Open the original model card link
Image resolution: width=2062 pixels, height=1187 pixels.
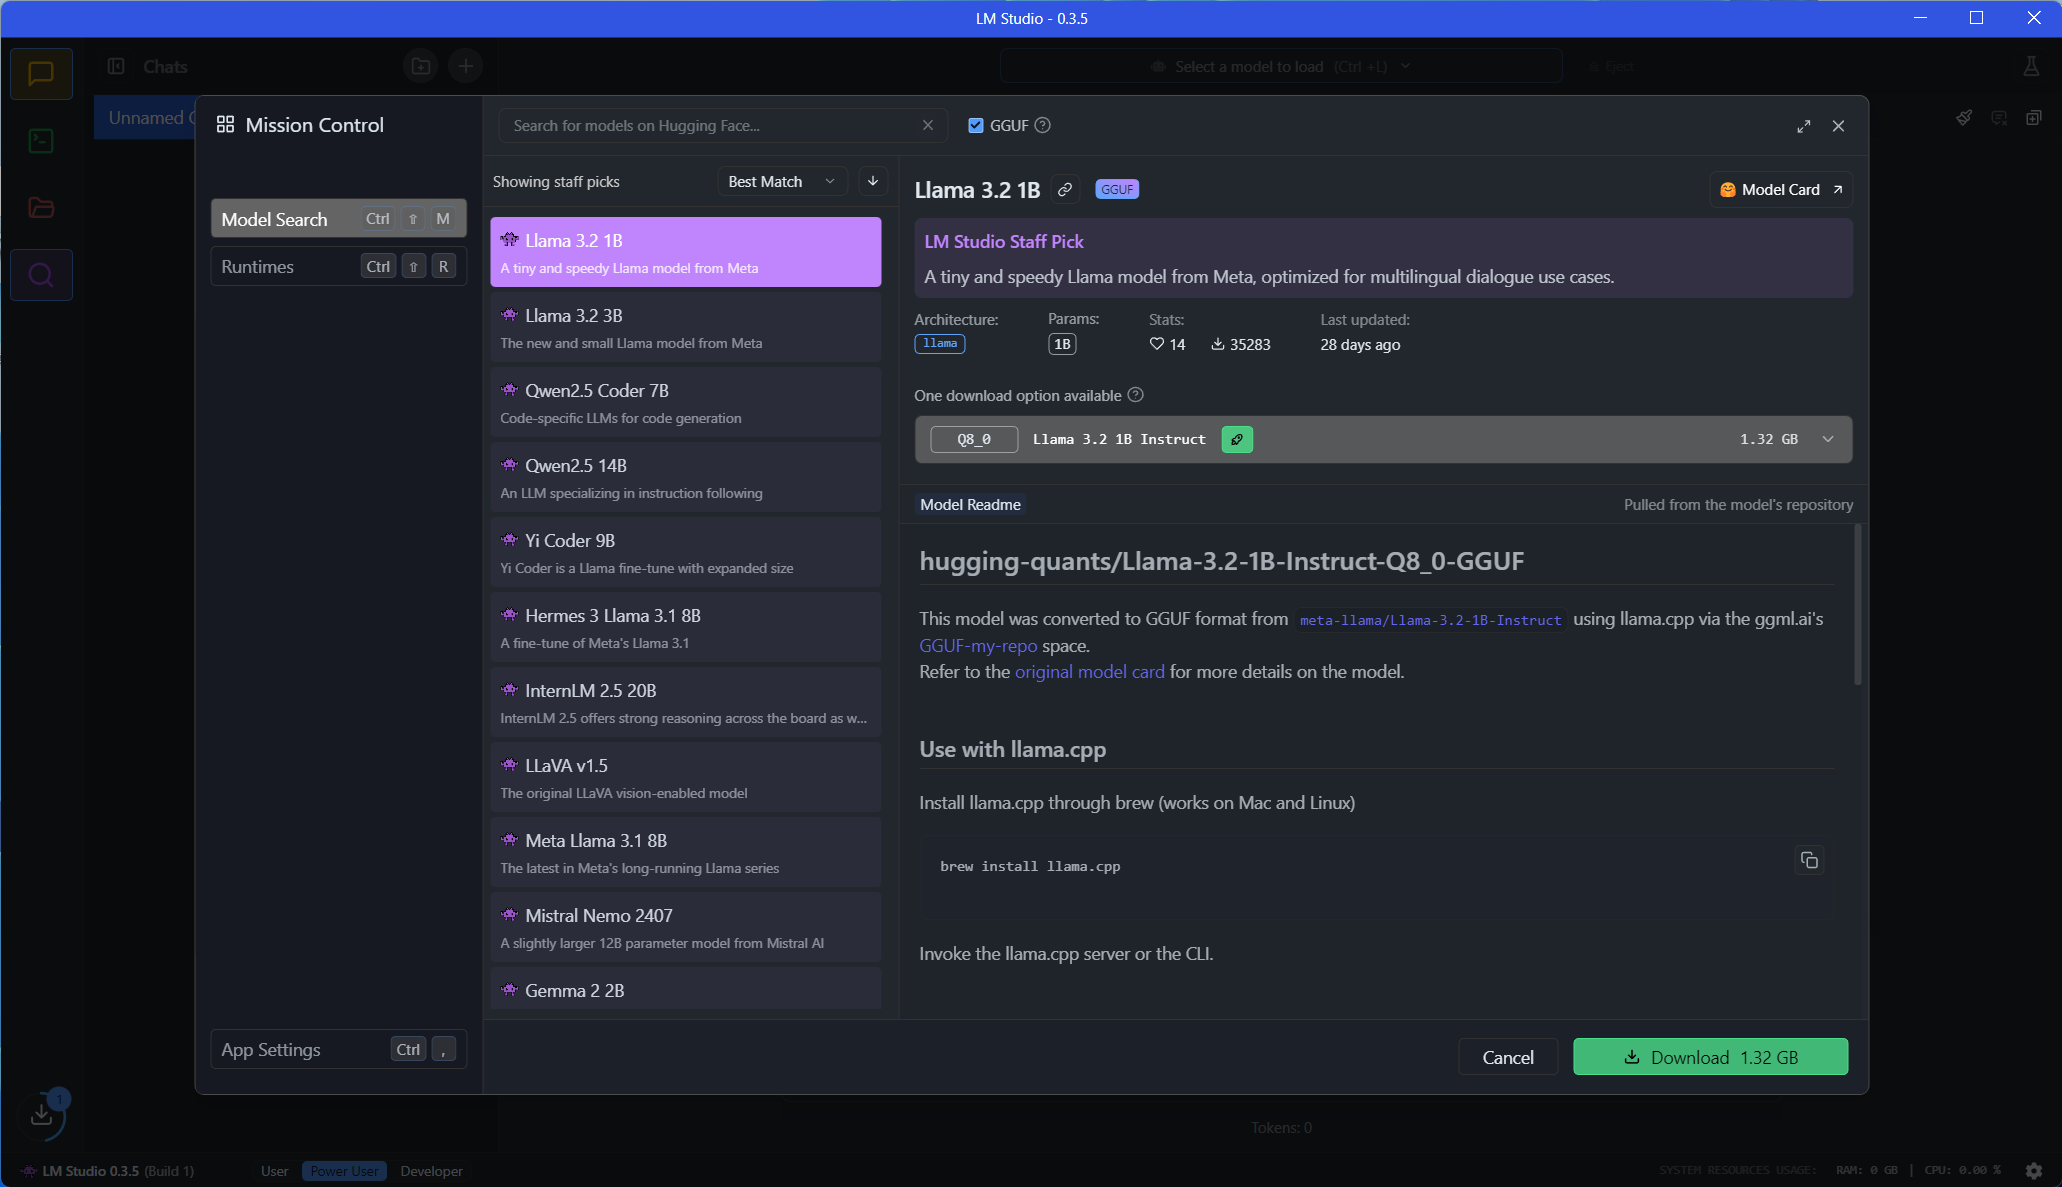point(1089,672)
